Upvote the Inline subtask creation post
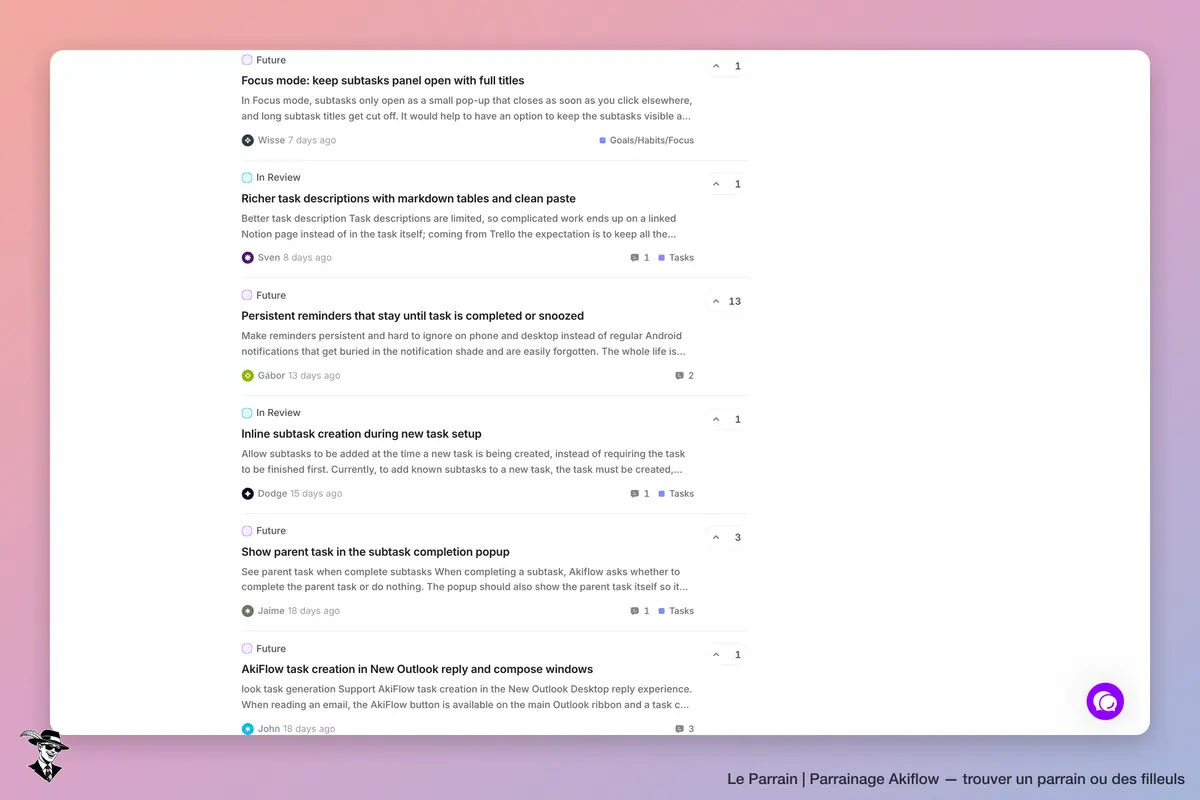 [x=727, y=419]
